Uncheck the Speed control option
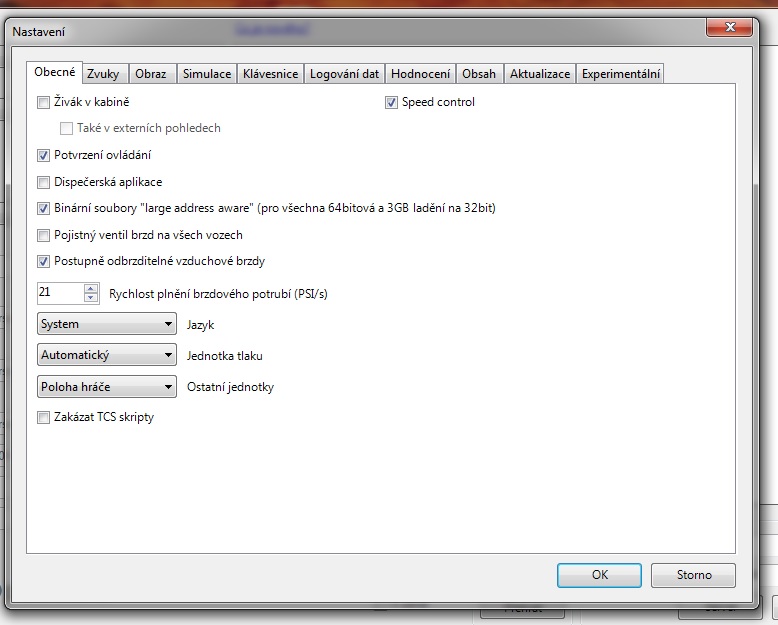778x625 pixels. click(392, 102)
